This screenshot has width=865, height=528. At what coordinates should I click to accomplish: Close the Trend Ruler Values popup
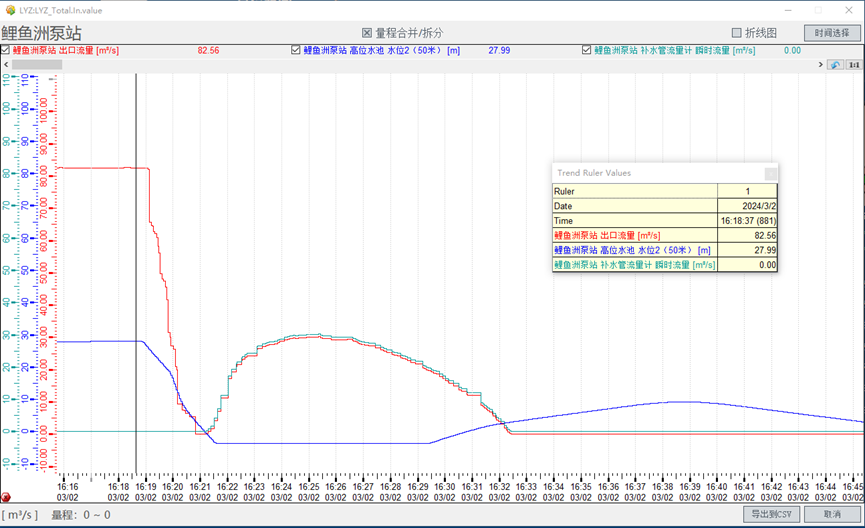(x=770, y=173)
